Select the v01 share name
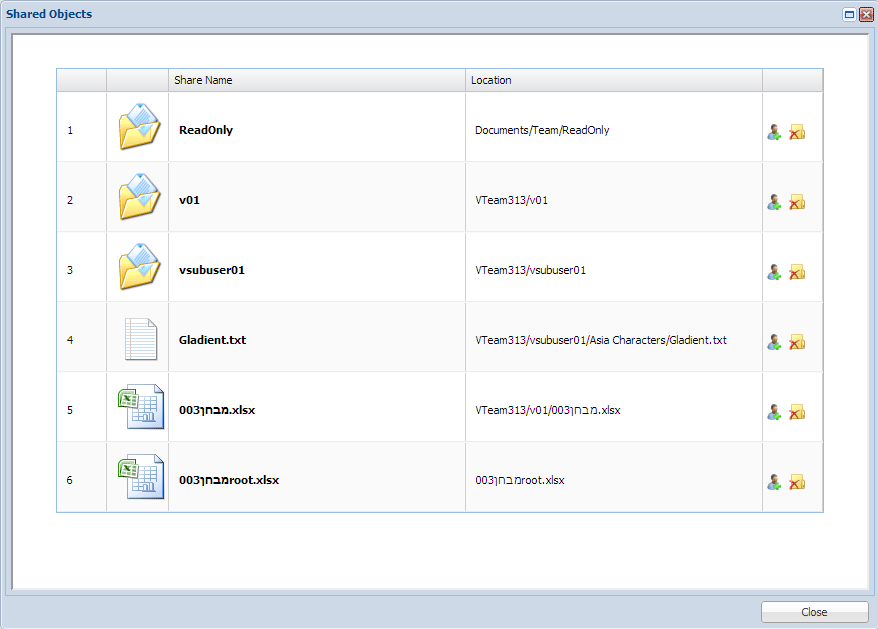Viewport: 878px width, 629px height. click(x=189, y=200)
